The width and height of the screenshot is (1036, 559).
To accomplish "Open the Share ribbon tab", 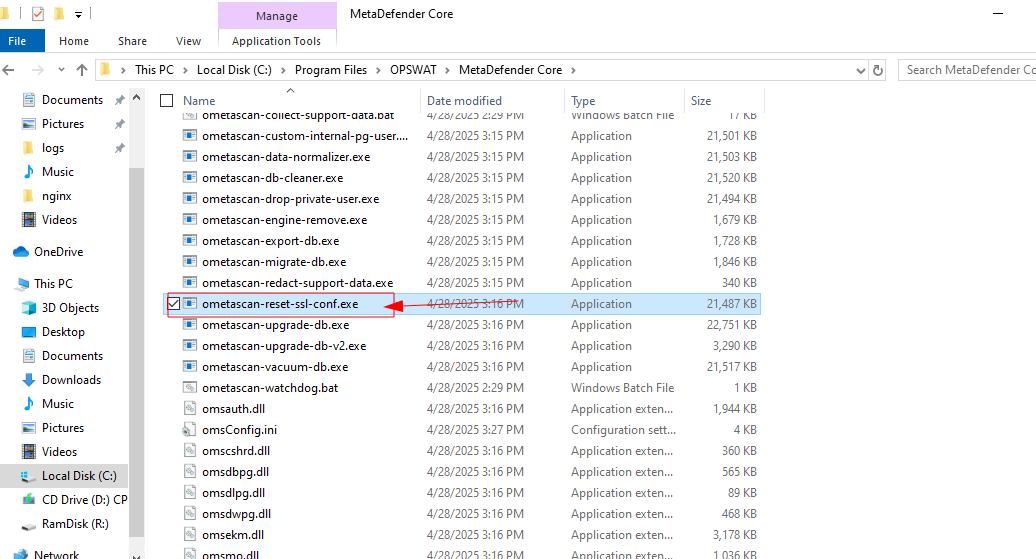I will pyautogui.click(x=132, y=41).
